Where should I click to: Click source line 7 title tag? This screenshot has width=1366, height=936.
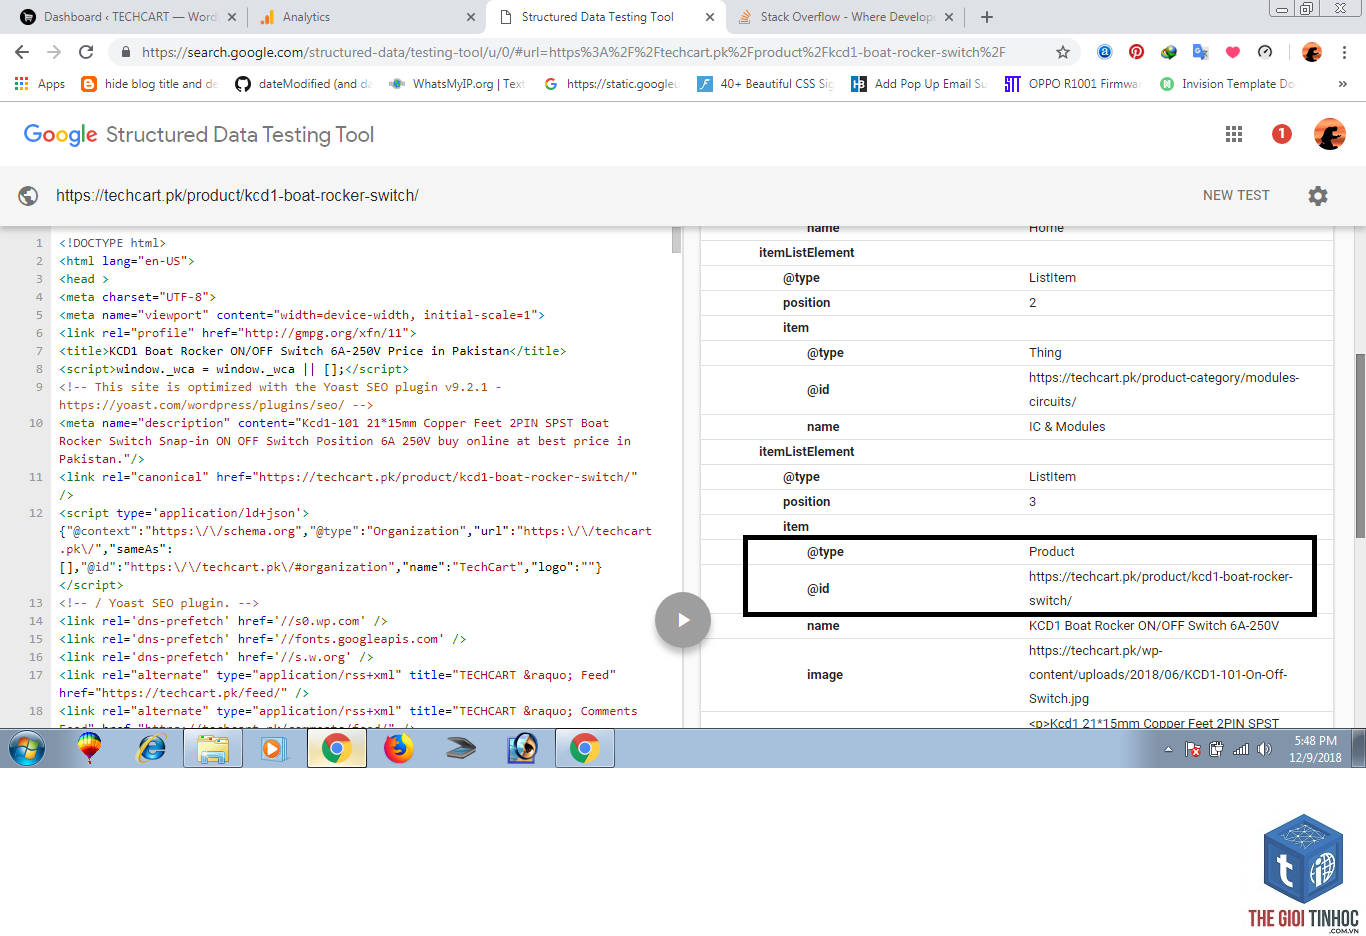(312, 351)
